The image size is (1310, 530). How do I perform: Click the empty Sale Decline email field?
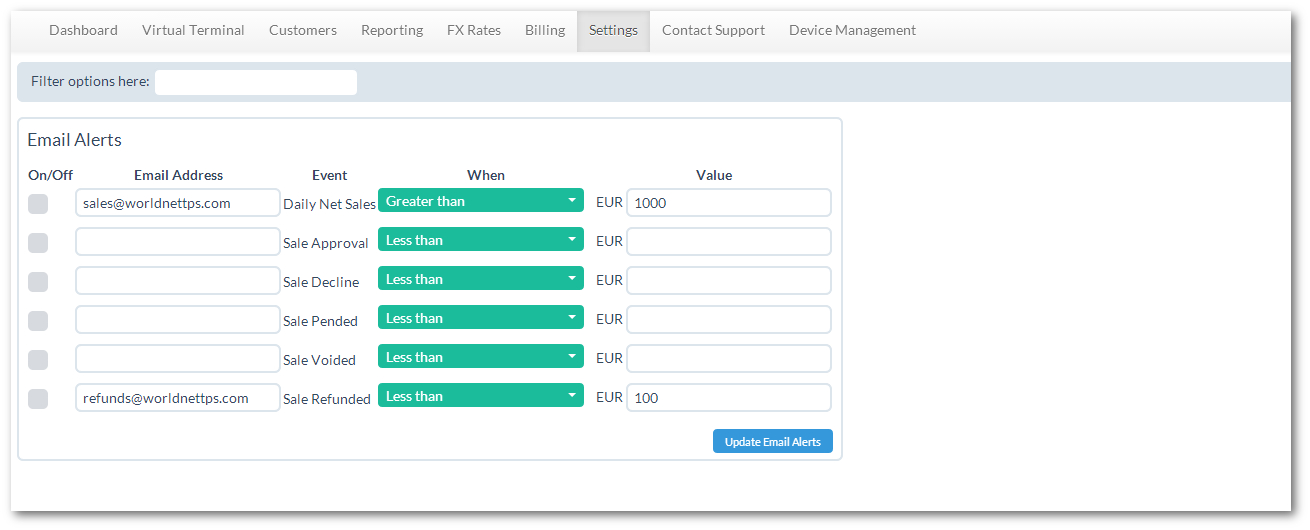[x=178, y=281]
